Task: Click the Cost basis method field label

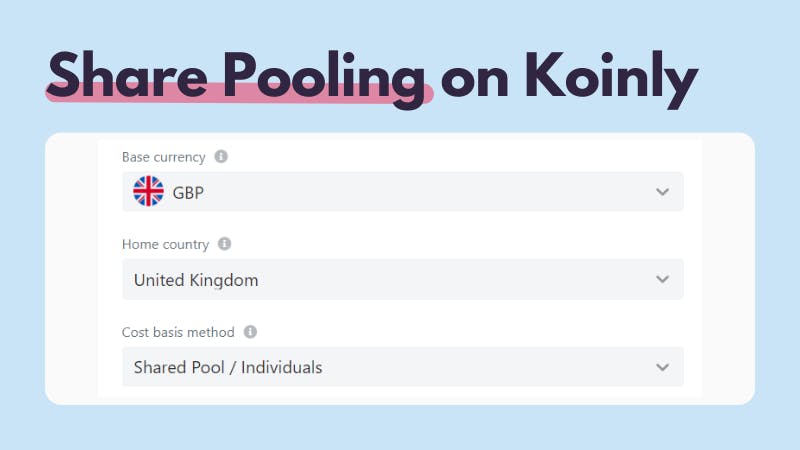Action: pyautogui.click(x=178, y=332)
